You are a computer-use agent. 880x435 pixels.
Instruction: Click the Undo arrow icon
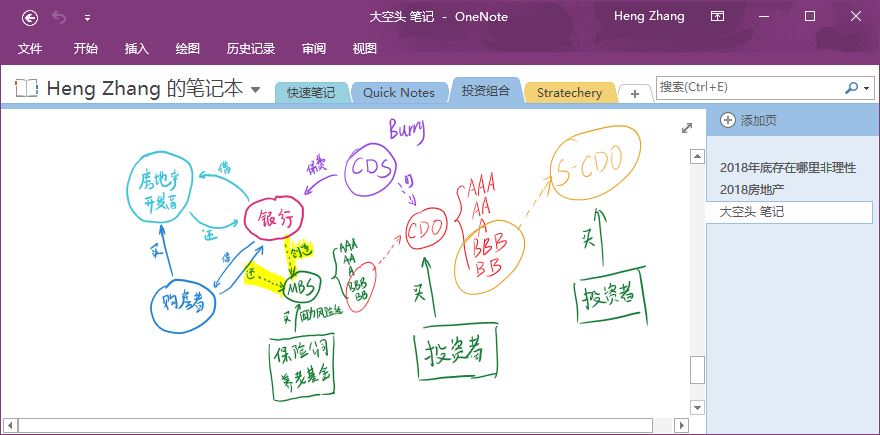coord(60,17)
